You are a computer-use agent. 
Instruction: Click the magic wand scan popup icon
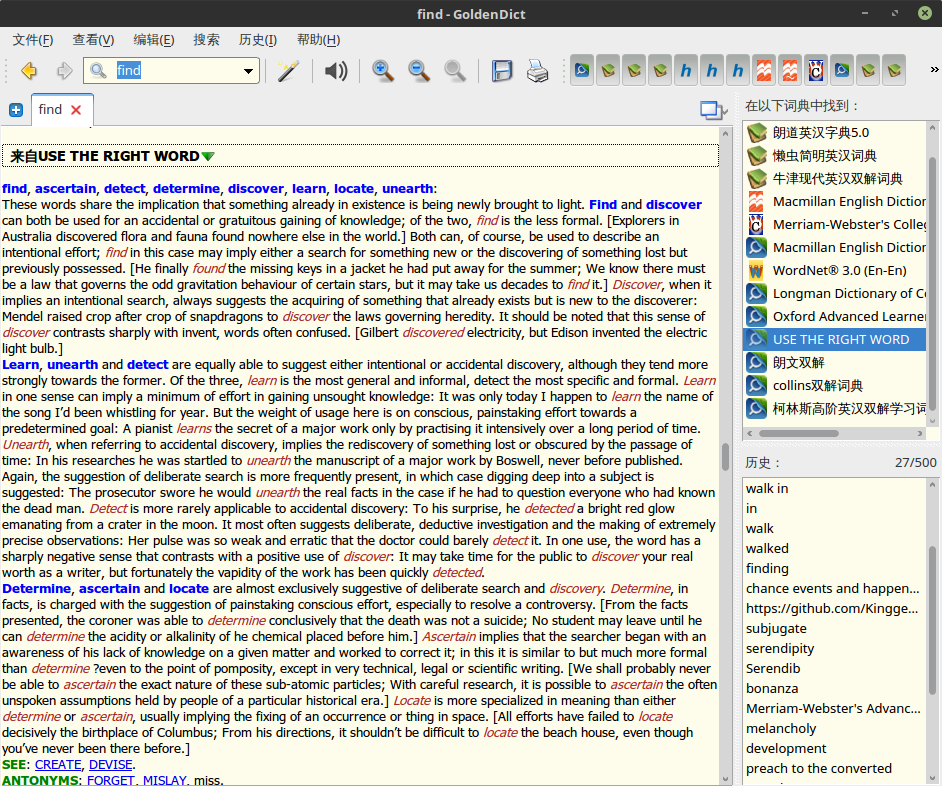point(288,71)
